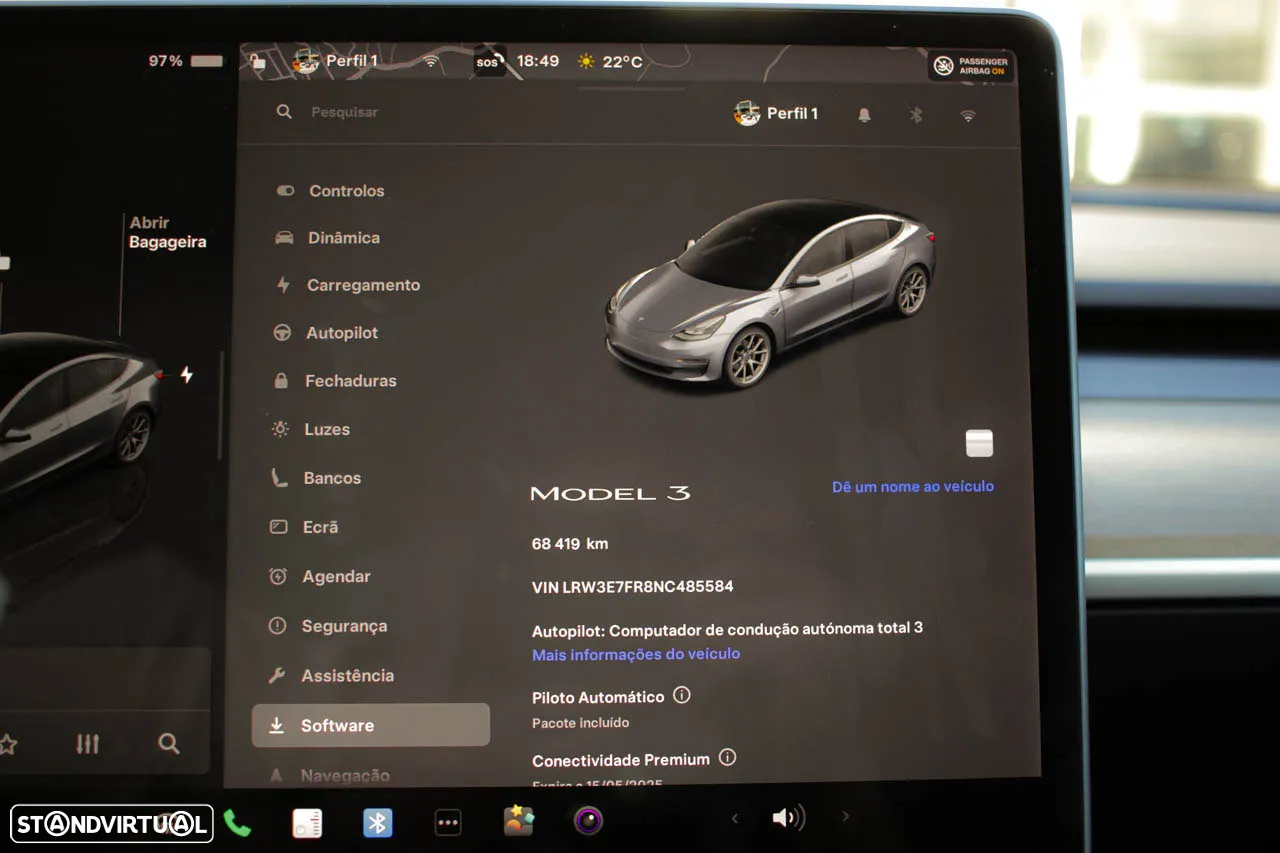Open the all apps three-dots launcher
The height and width of the screenshot is (853, 1280).
point(448,823)
